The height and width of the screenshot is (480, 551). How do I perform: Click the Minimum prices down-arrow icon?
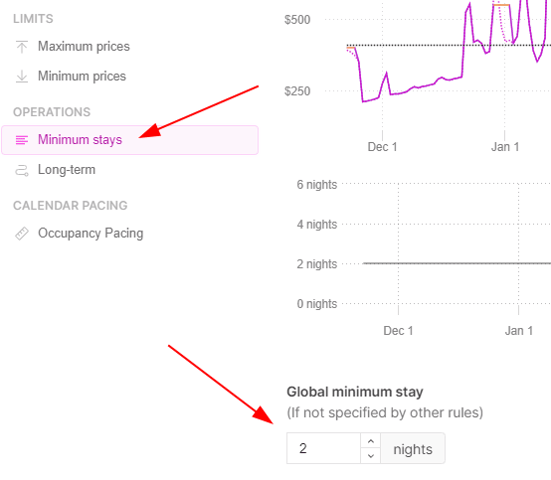[22, 76]
